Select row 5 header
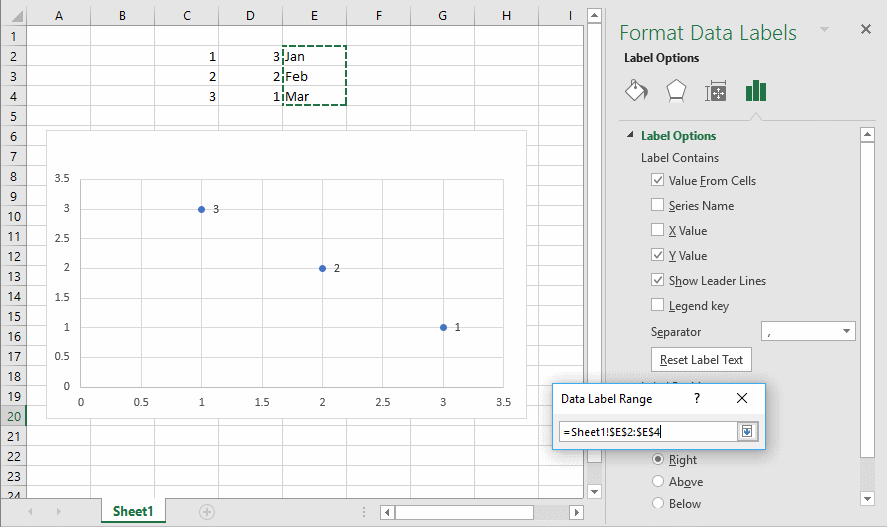 point(14,116)
